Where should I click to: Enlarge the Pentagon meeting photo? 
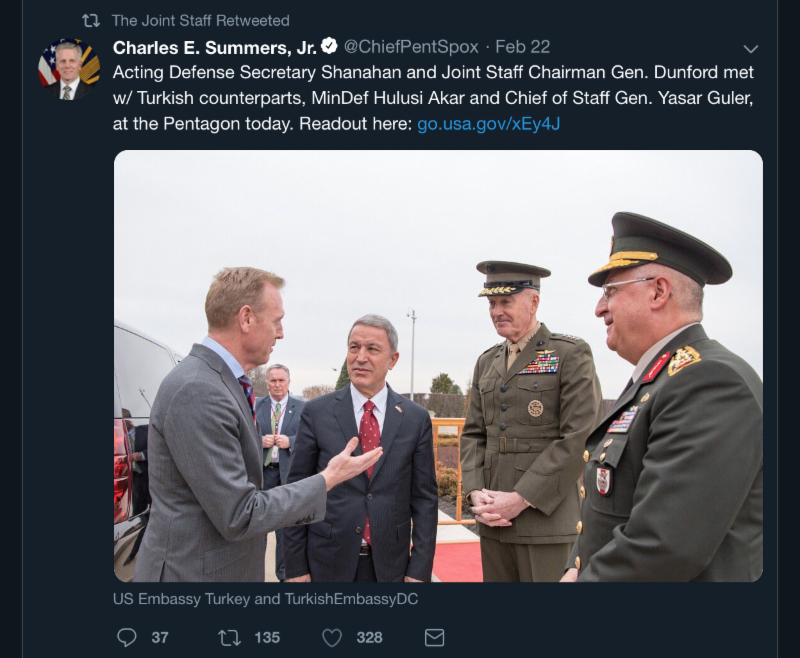(x=438, y=366)
